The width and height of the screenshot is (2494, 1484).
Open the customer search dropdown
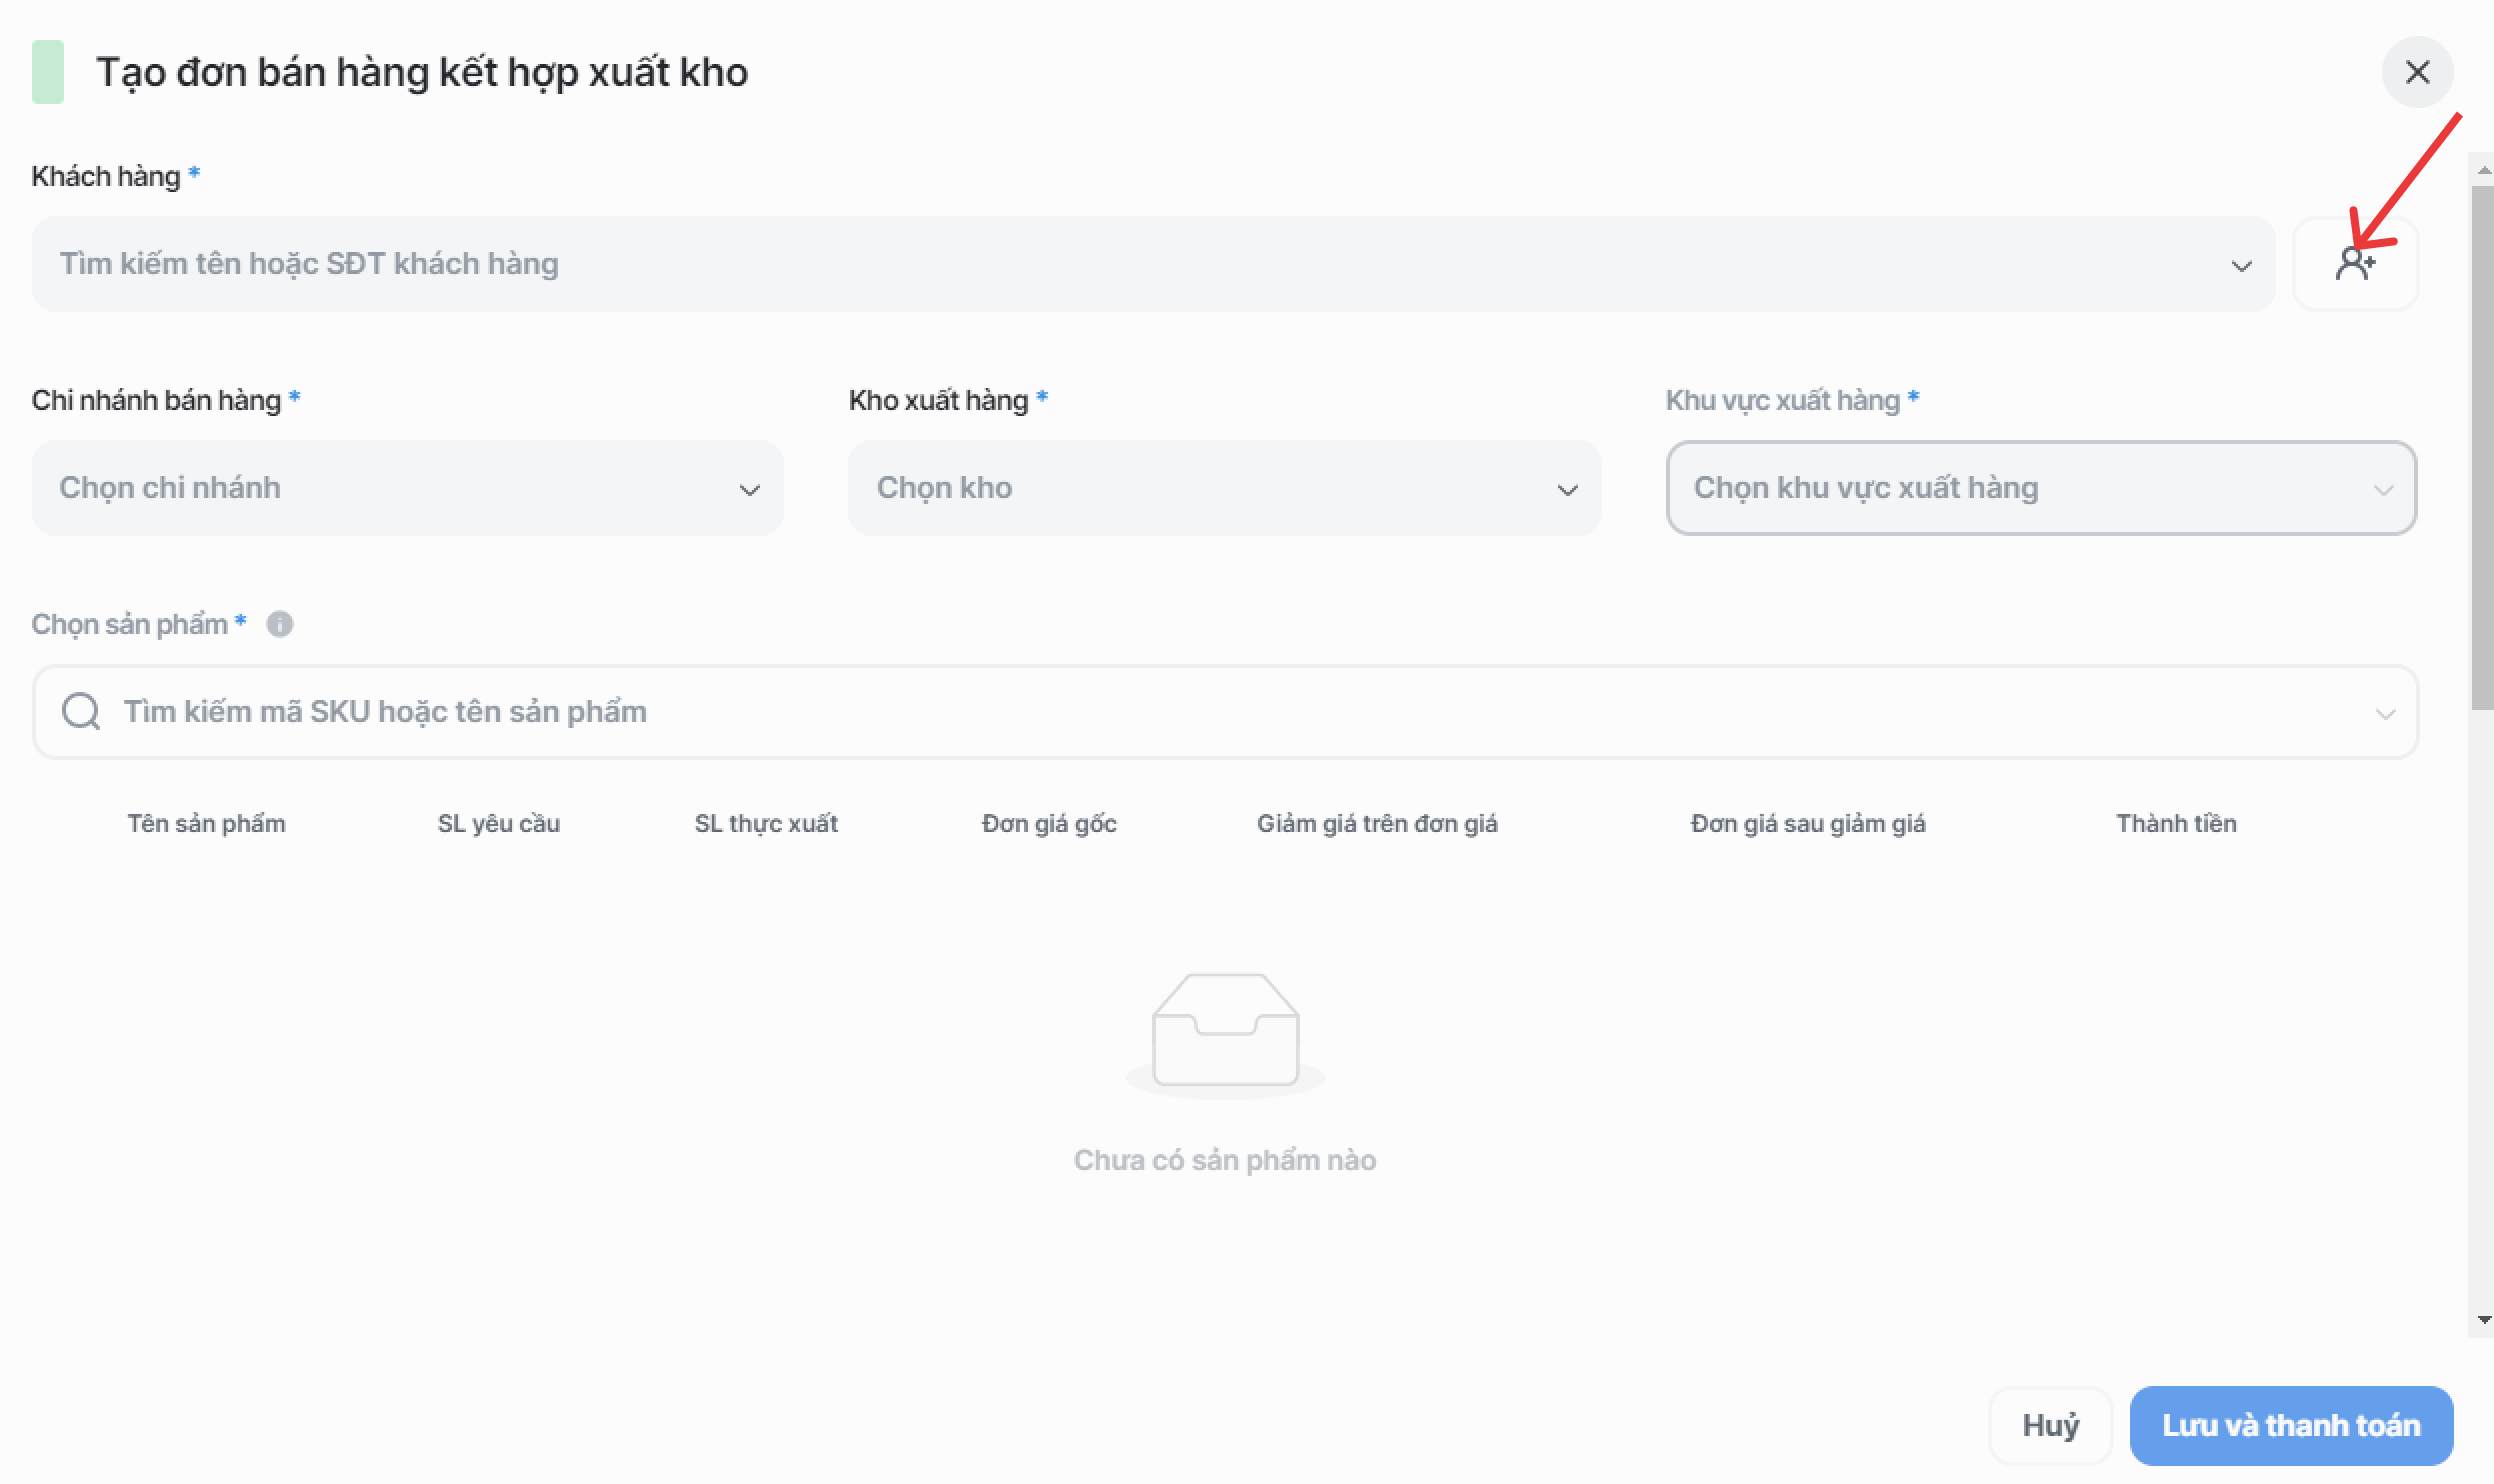1152,264
